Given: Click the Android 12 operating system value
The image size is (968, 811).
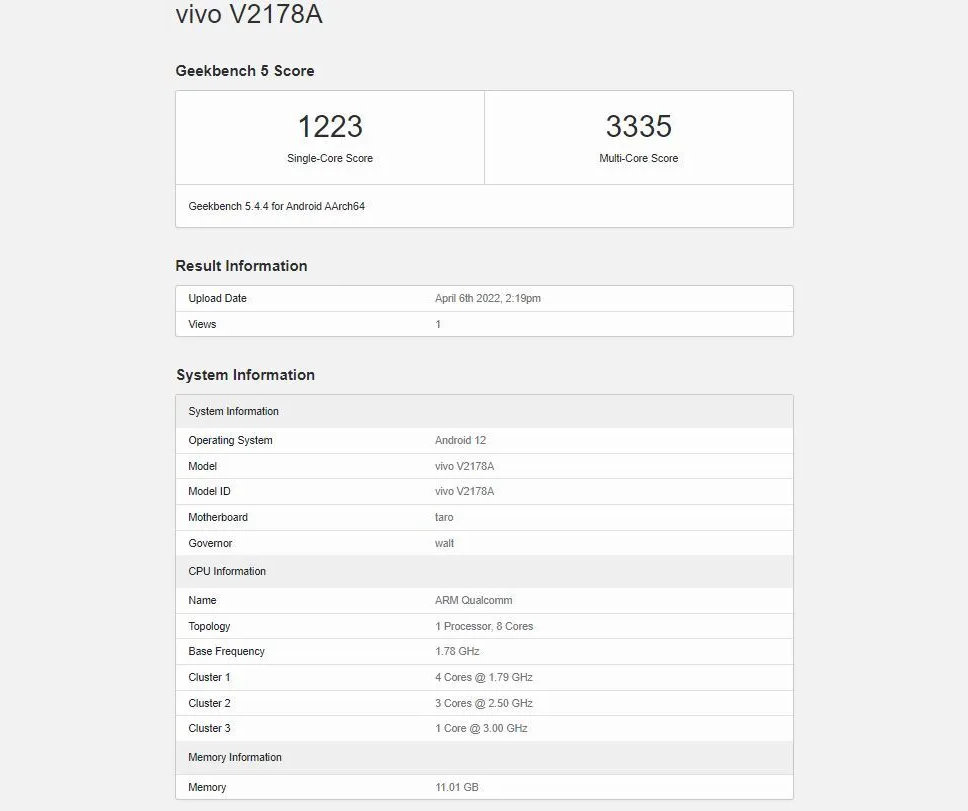Looking at the screenshot, I should click(460, 441).
